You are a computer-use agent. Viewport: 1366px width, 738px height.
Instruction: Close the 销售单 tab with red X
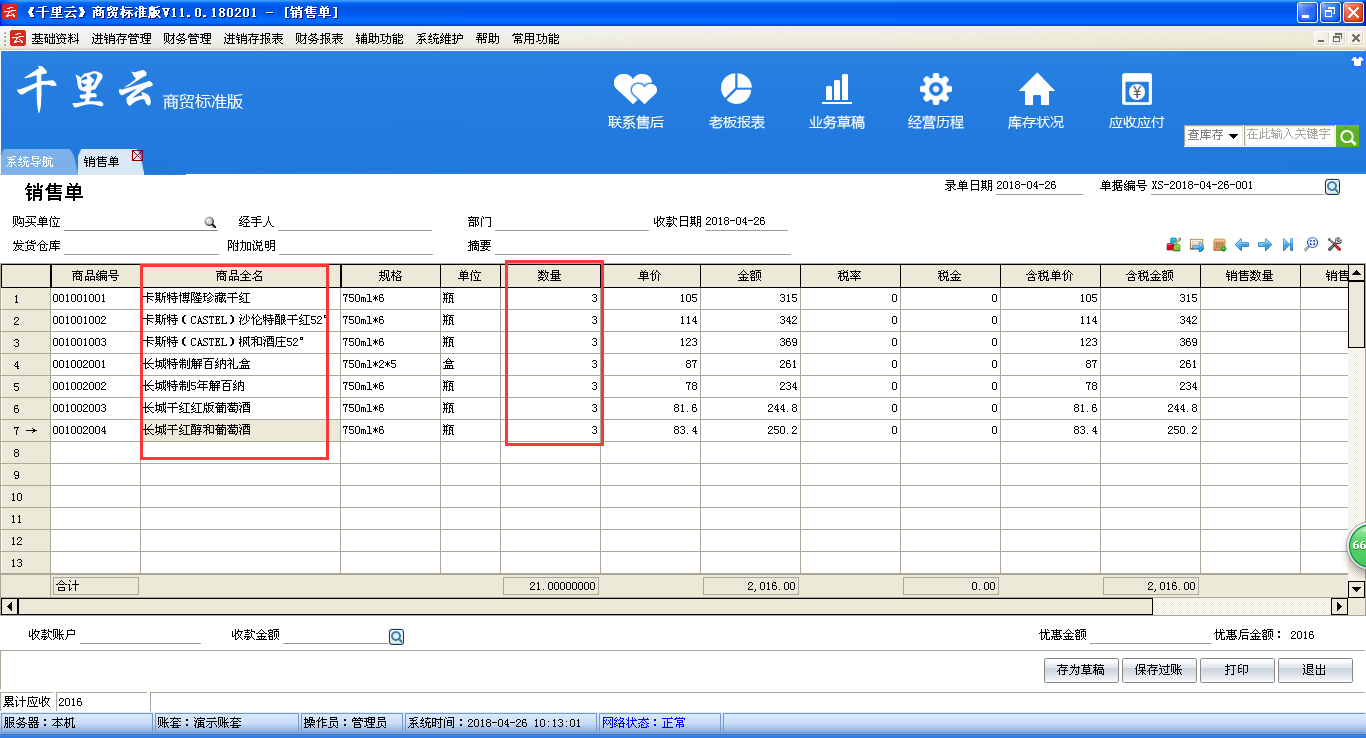pos(137,155)
